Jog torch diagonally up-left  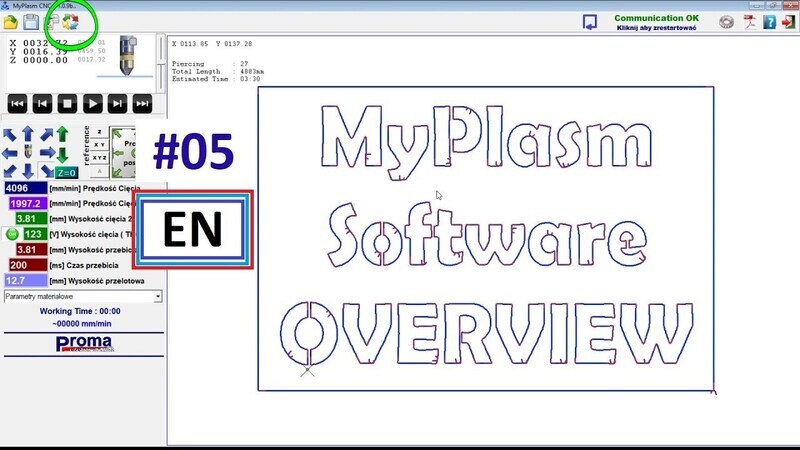point(10,135)
